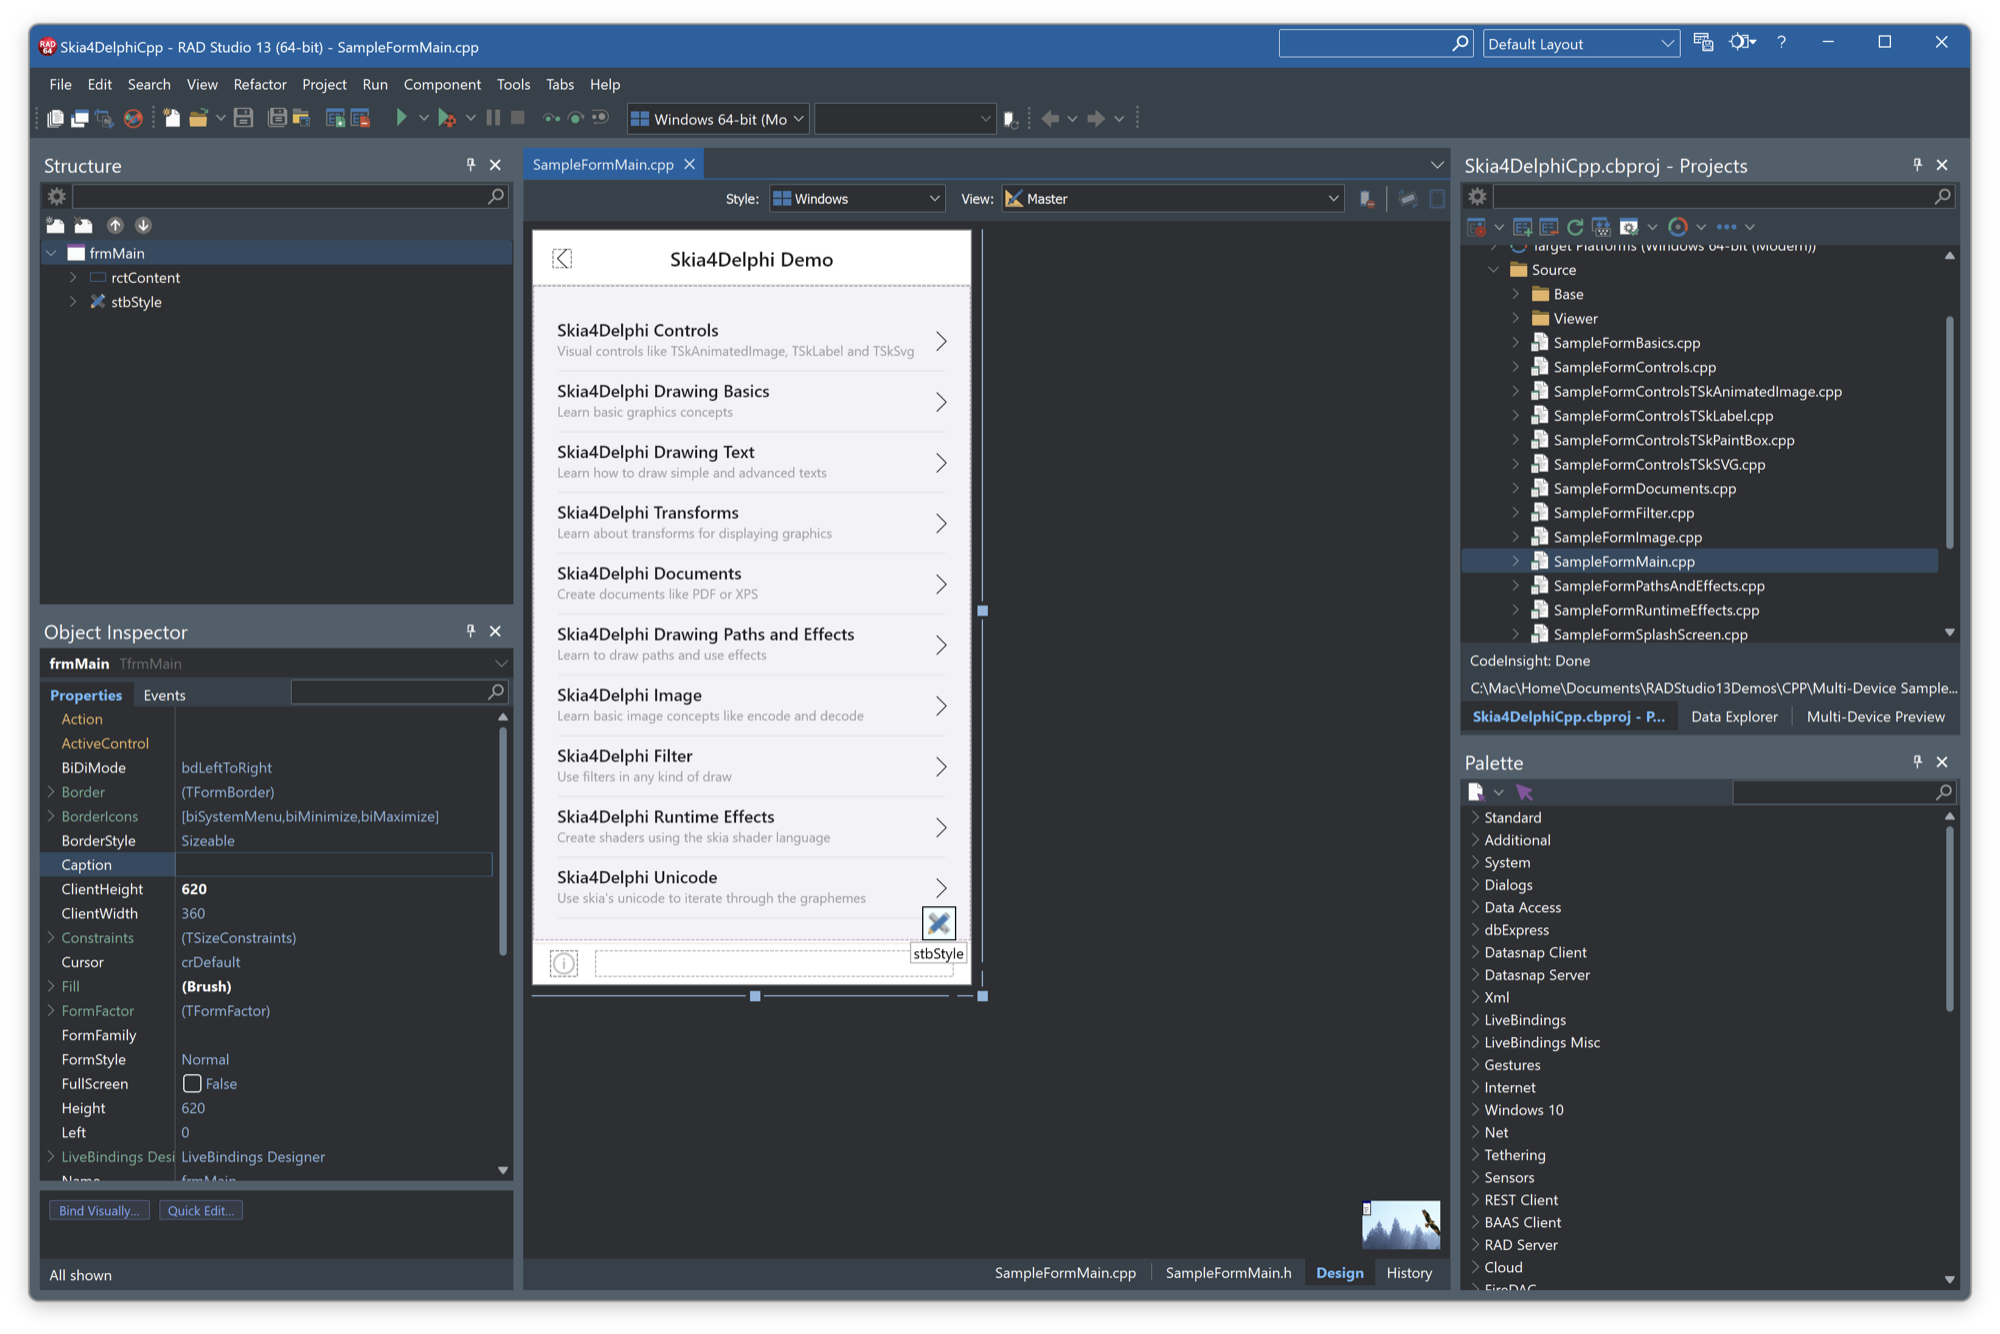The width and height of the screenshot is (2000, 1334).
Task: Click the Palette selection cursor icon
Action: 1523,792
